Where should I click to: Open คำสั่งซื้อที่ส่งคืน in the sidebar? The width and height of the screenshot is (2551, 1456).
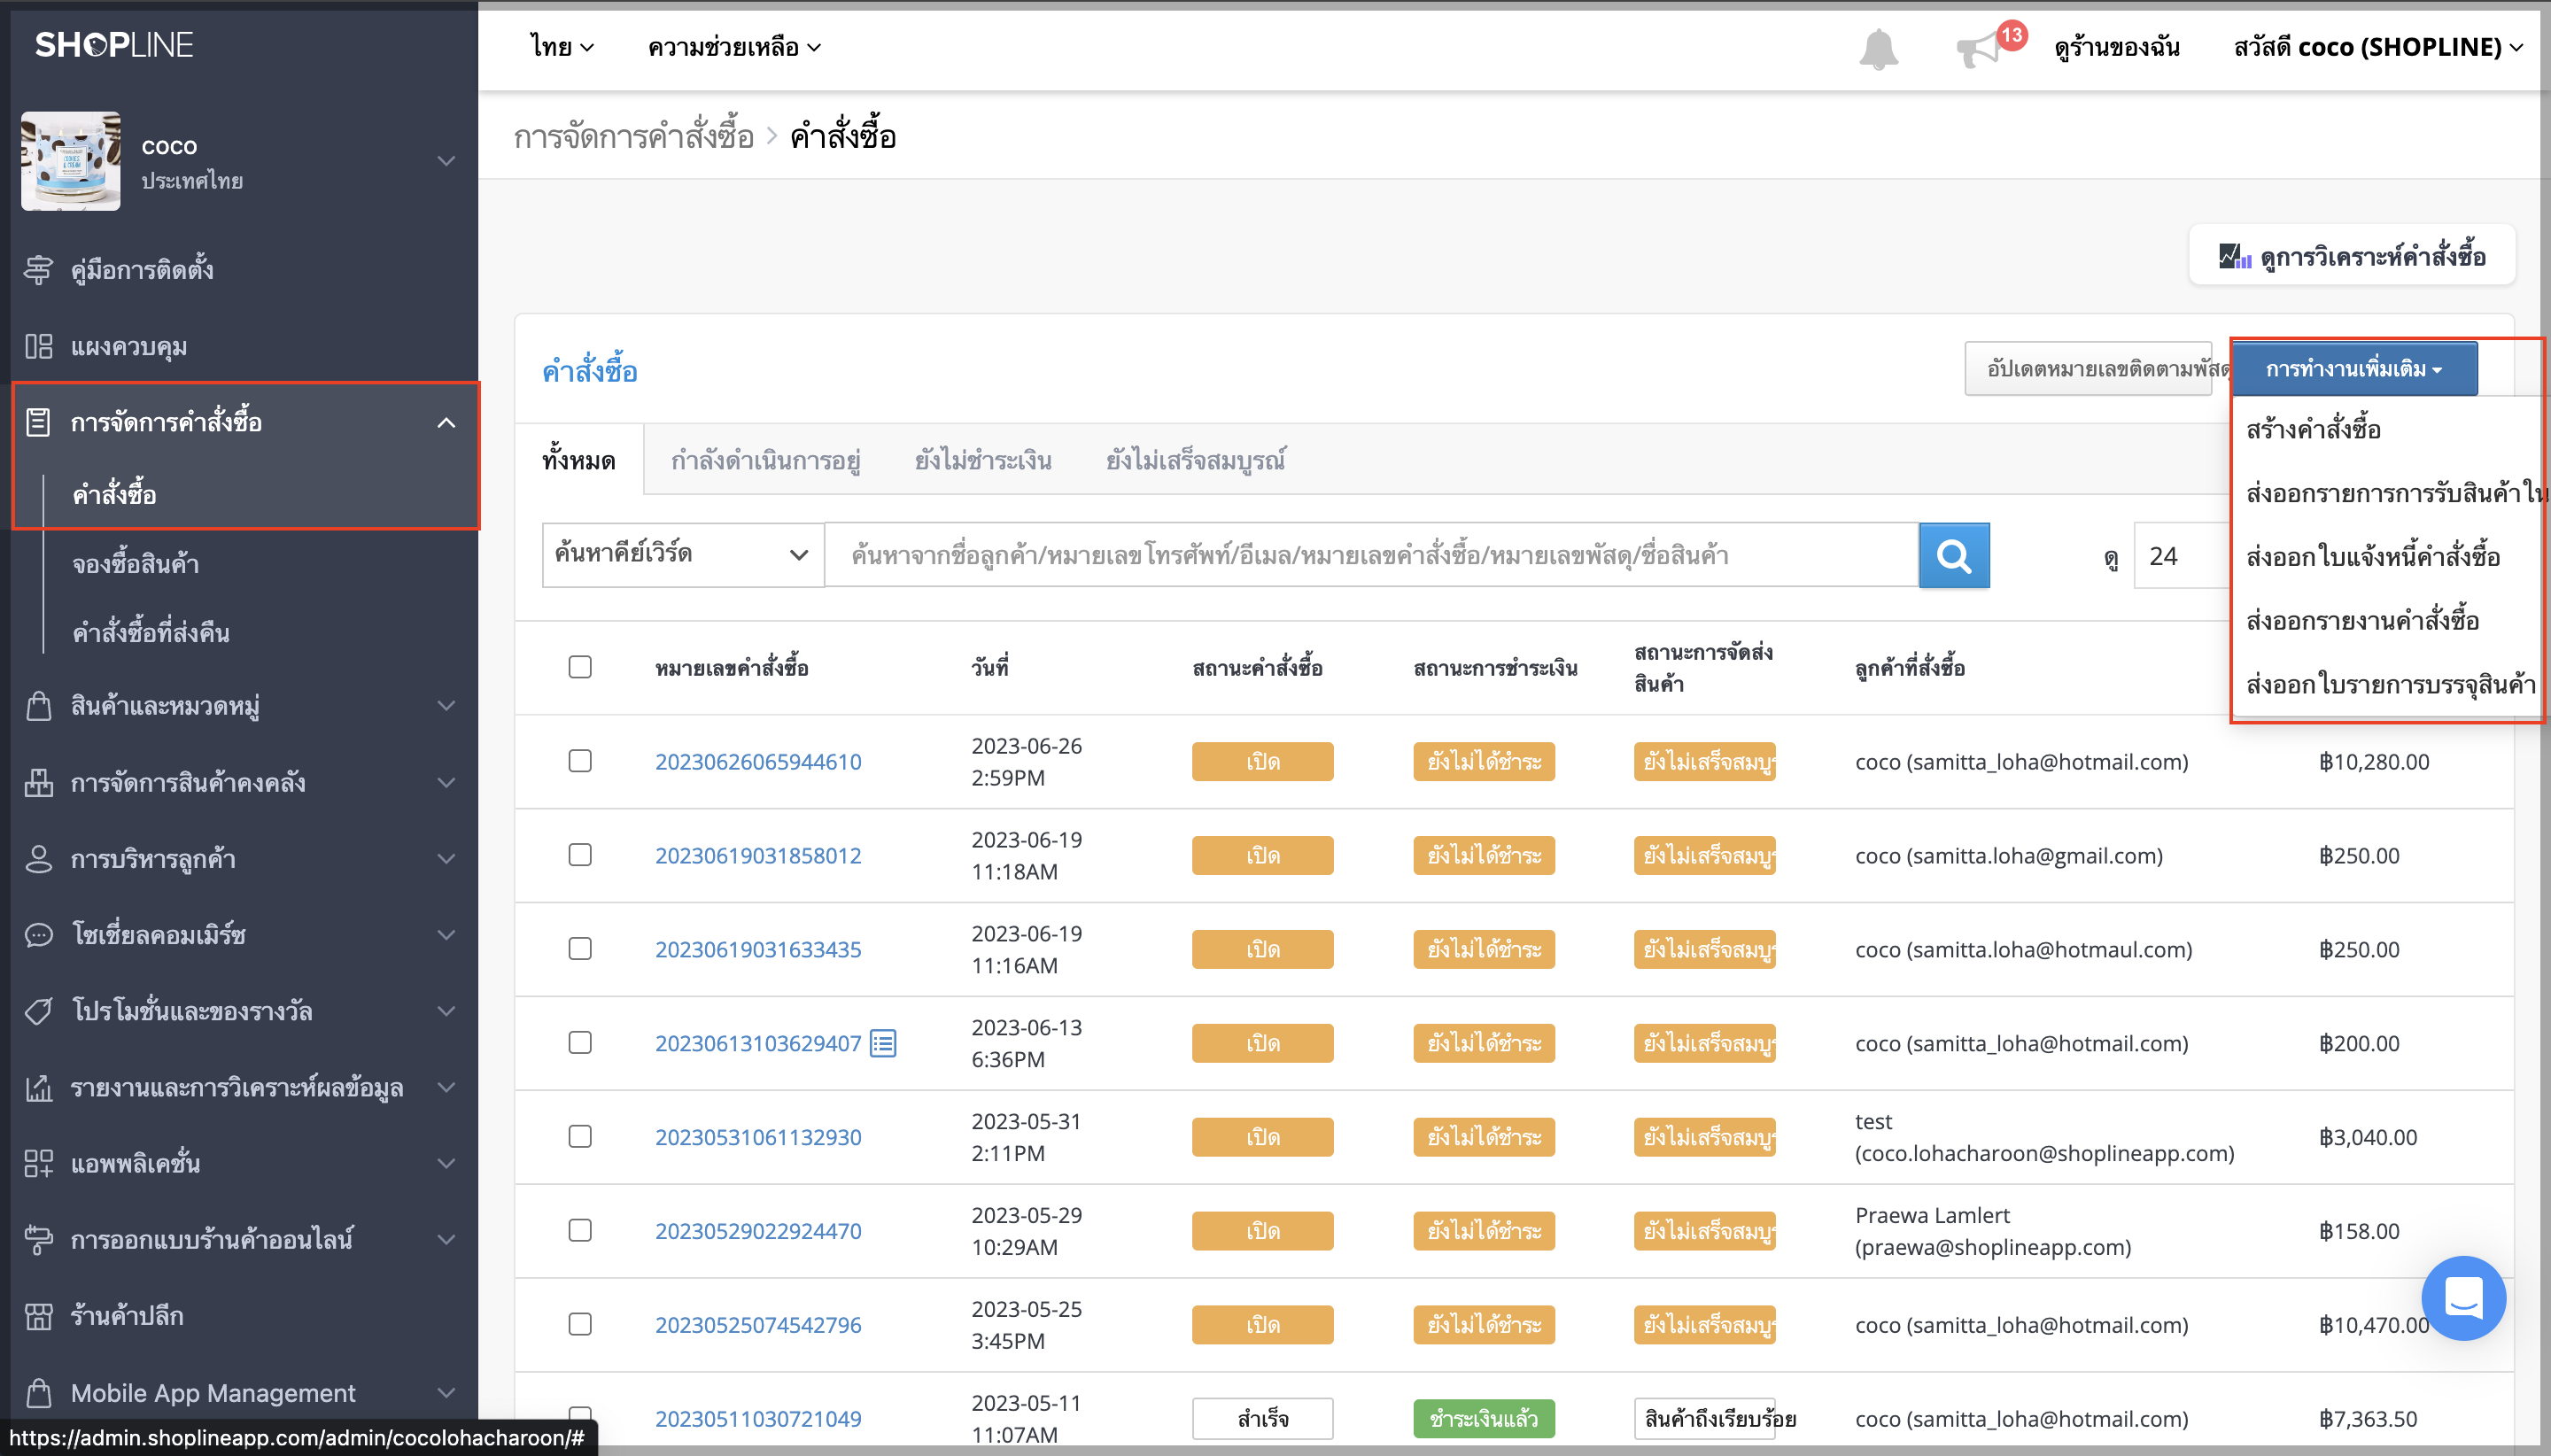coord(151,633)
